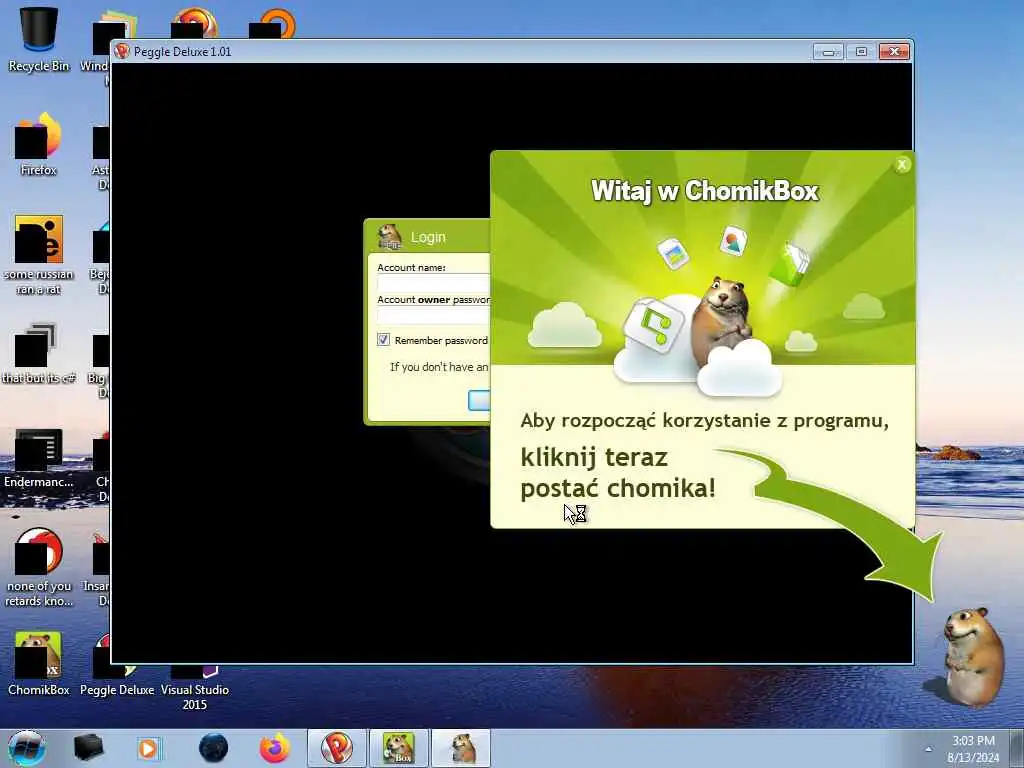The width and height of the screenshot is (1024, 768).
Task: Open the Visual Studio 2015 desktop shortcut
Action: pos(195,686)
